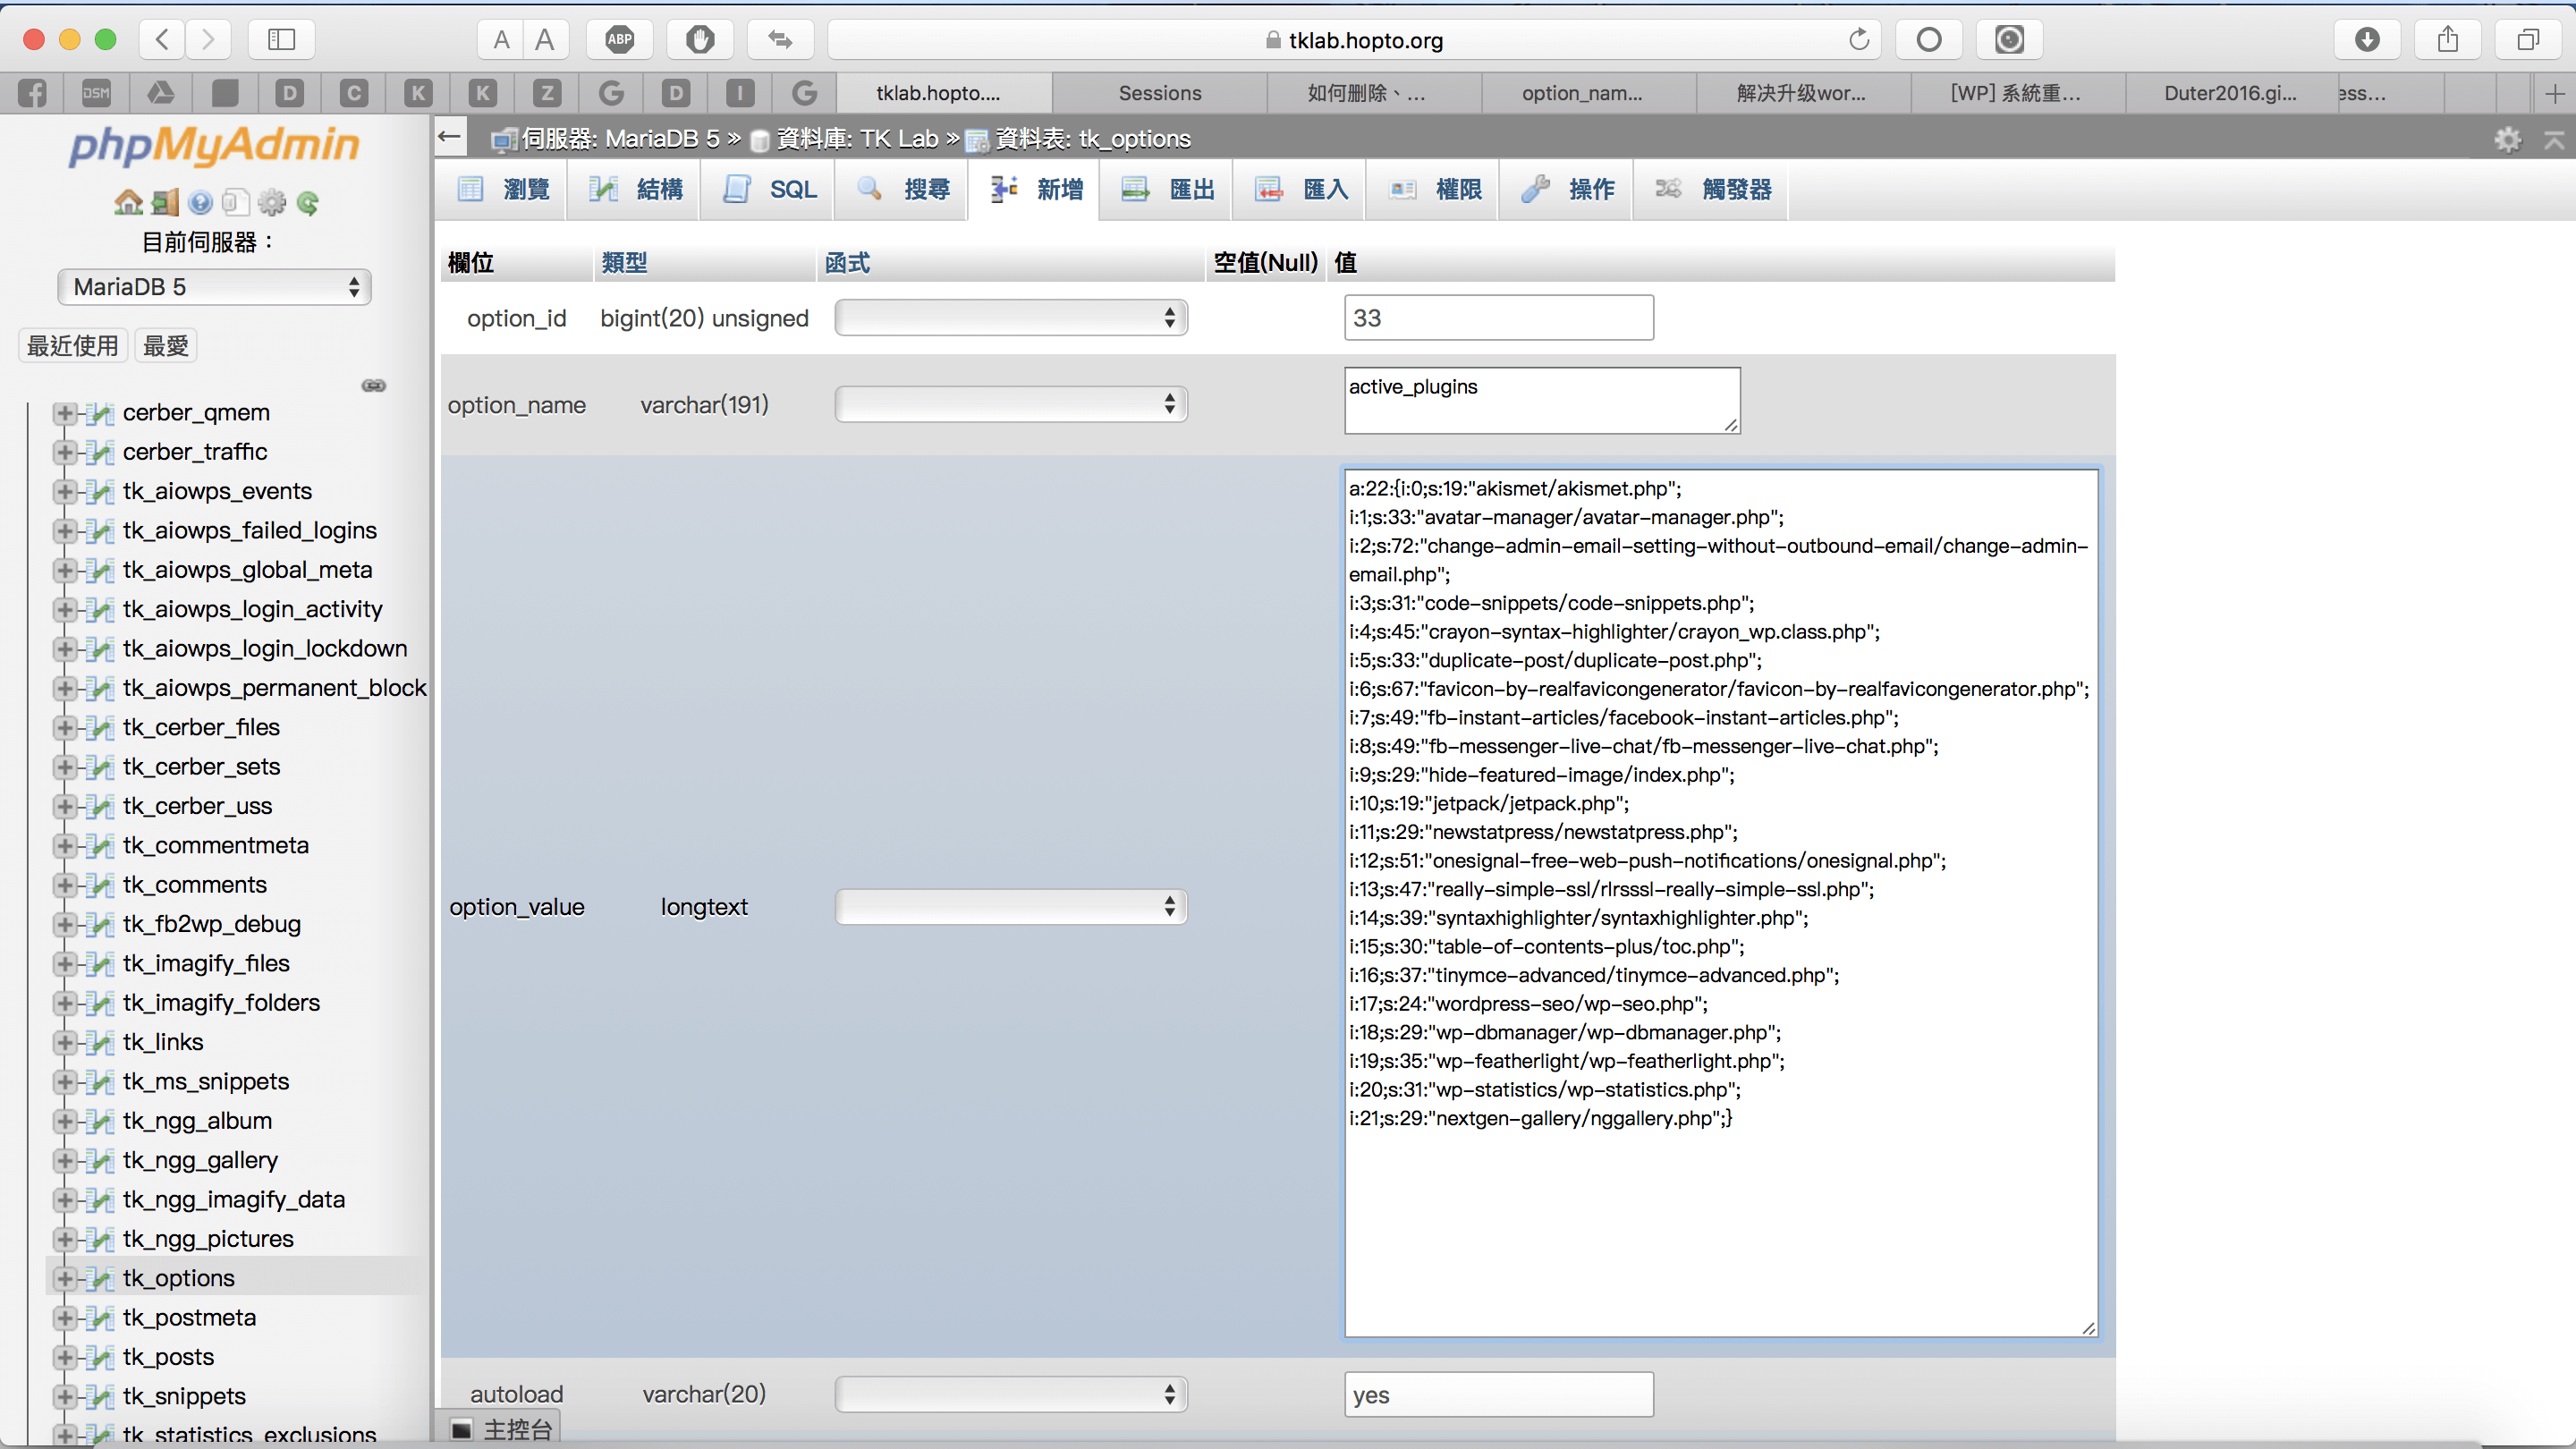The height and width of the screenshot is (1449, 2576).
Task: Click the autoload value field containing yes
Action: point(1498,1394)
